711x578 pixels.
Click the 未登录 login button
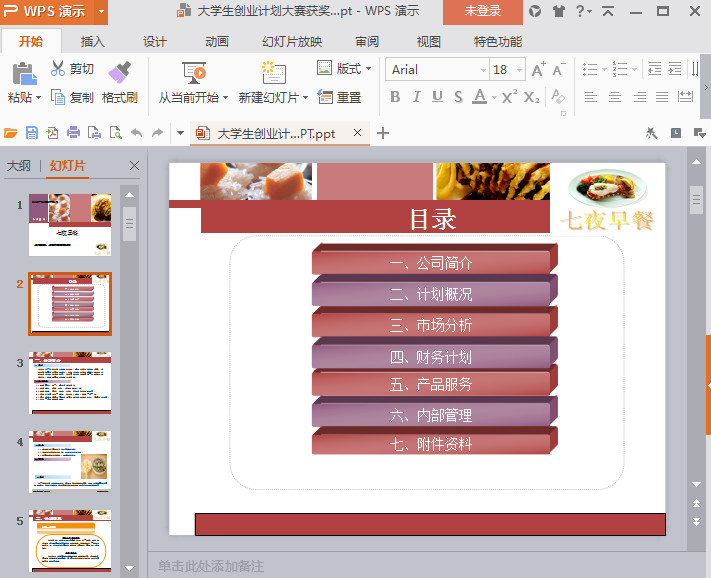pos(482,12)
